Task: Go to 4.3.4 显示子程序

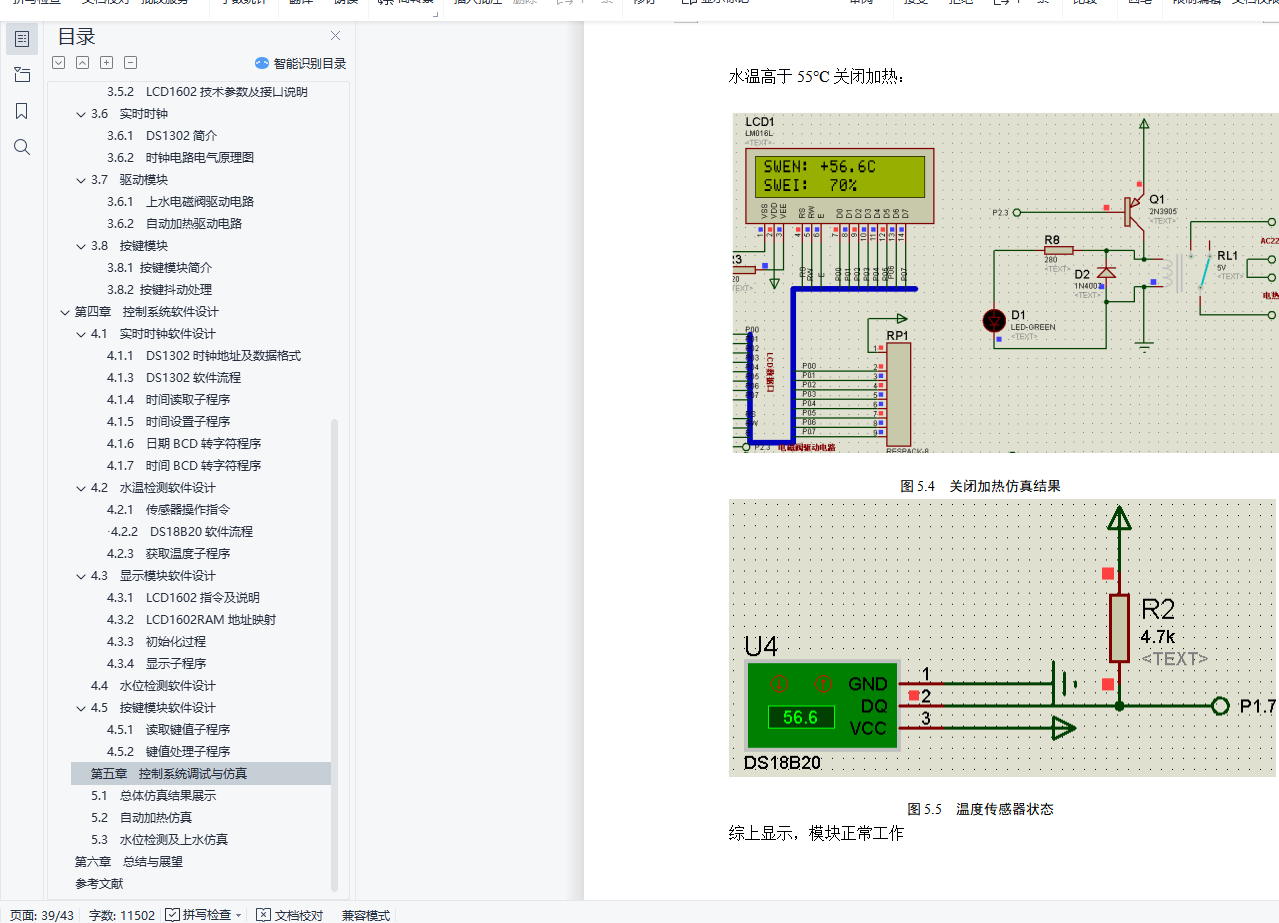Action: coord(156,664)
